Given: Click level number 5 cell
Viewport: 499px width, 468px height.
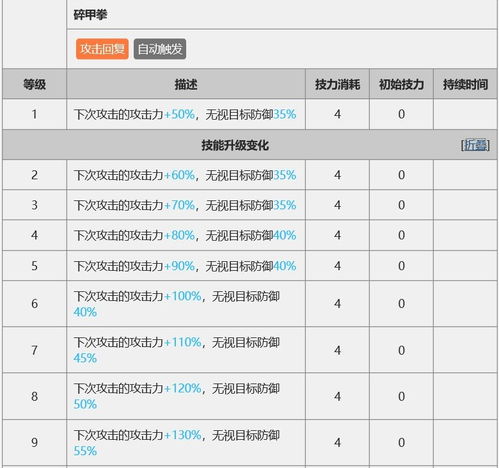Looking at the screenshot, I should point(34,266).
